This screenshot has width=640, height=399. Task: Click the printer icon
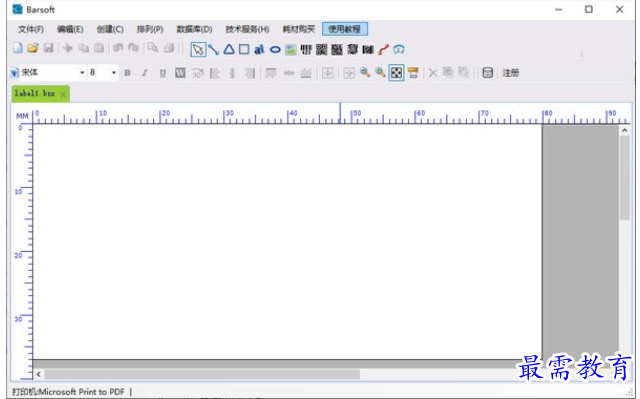[169, 48]
